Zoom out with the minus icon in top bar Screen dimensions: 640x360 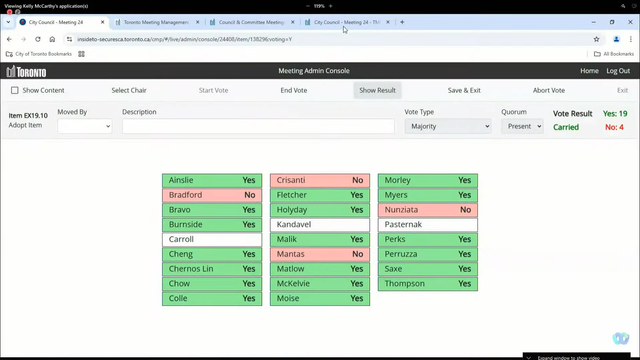click(x=308, y=6)
